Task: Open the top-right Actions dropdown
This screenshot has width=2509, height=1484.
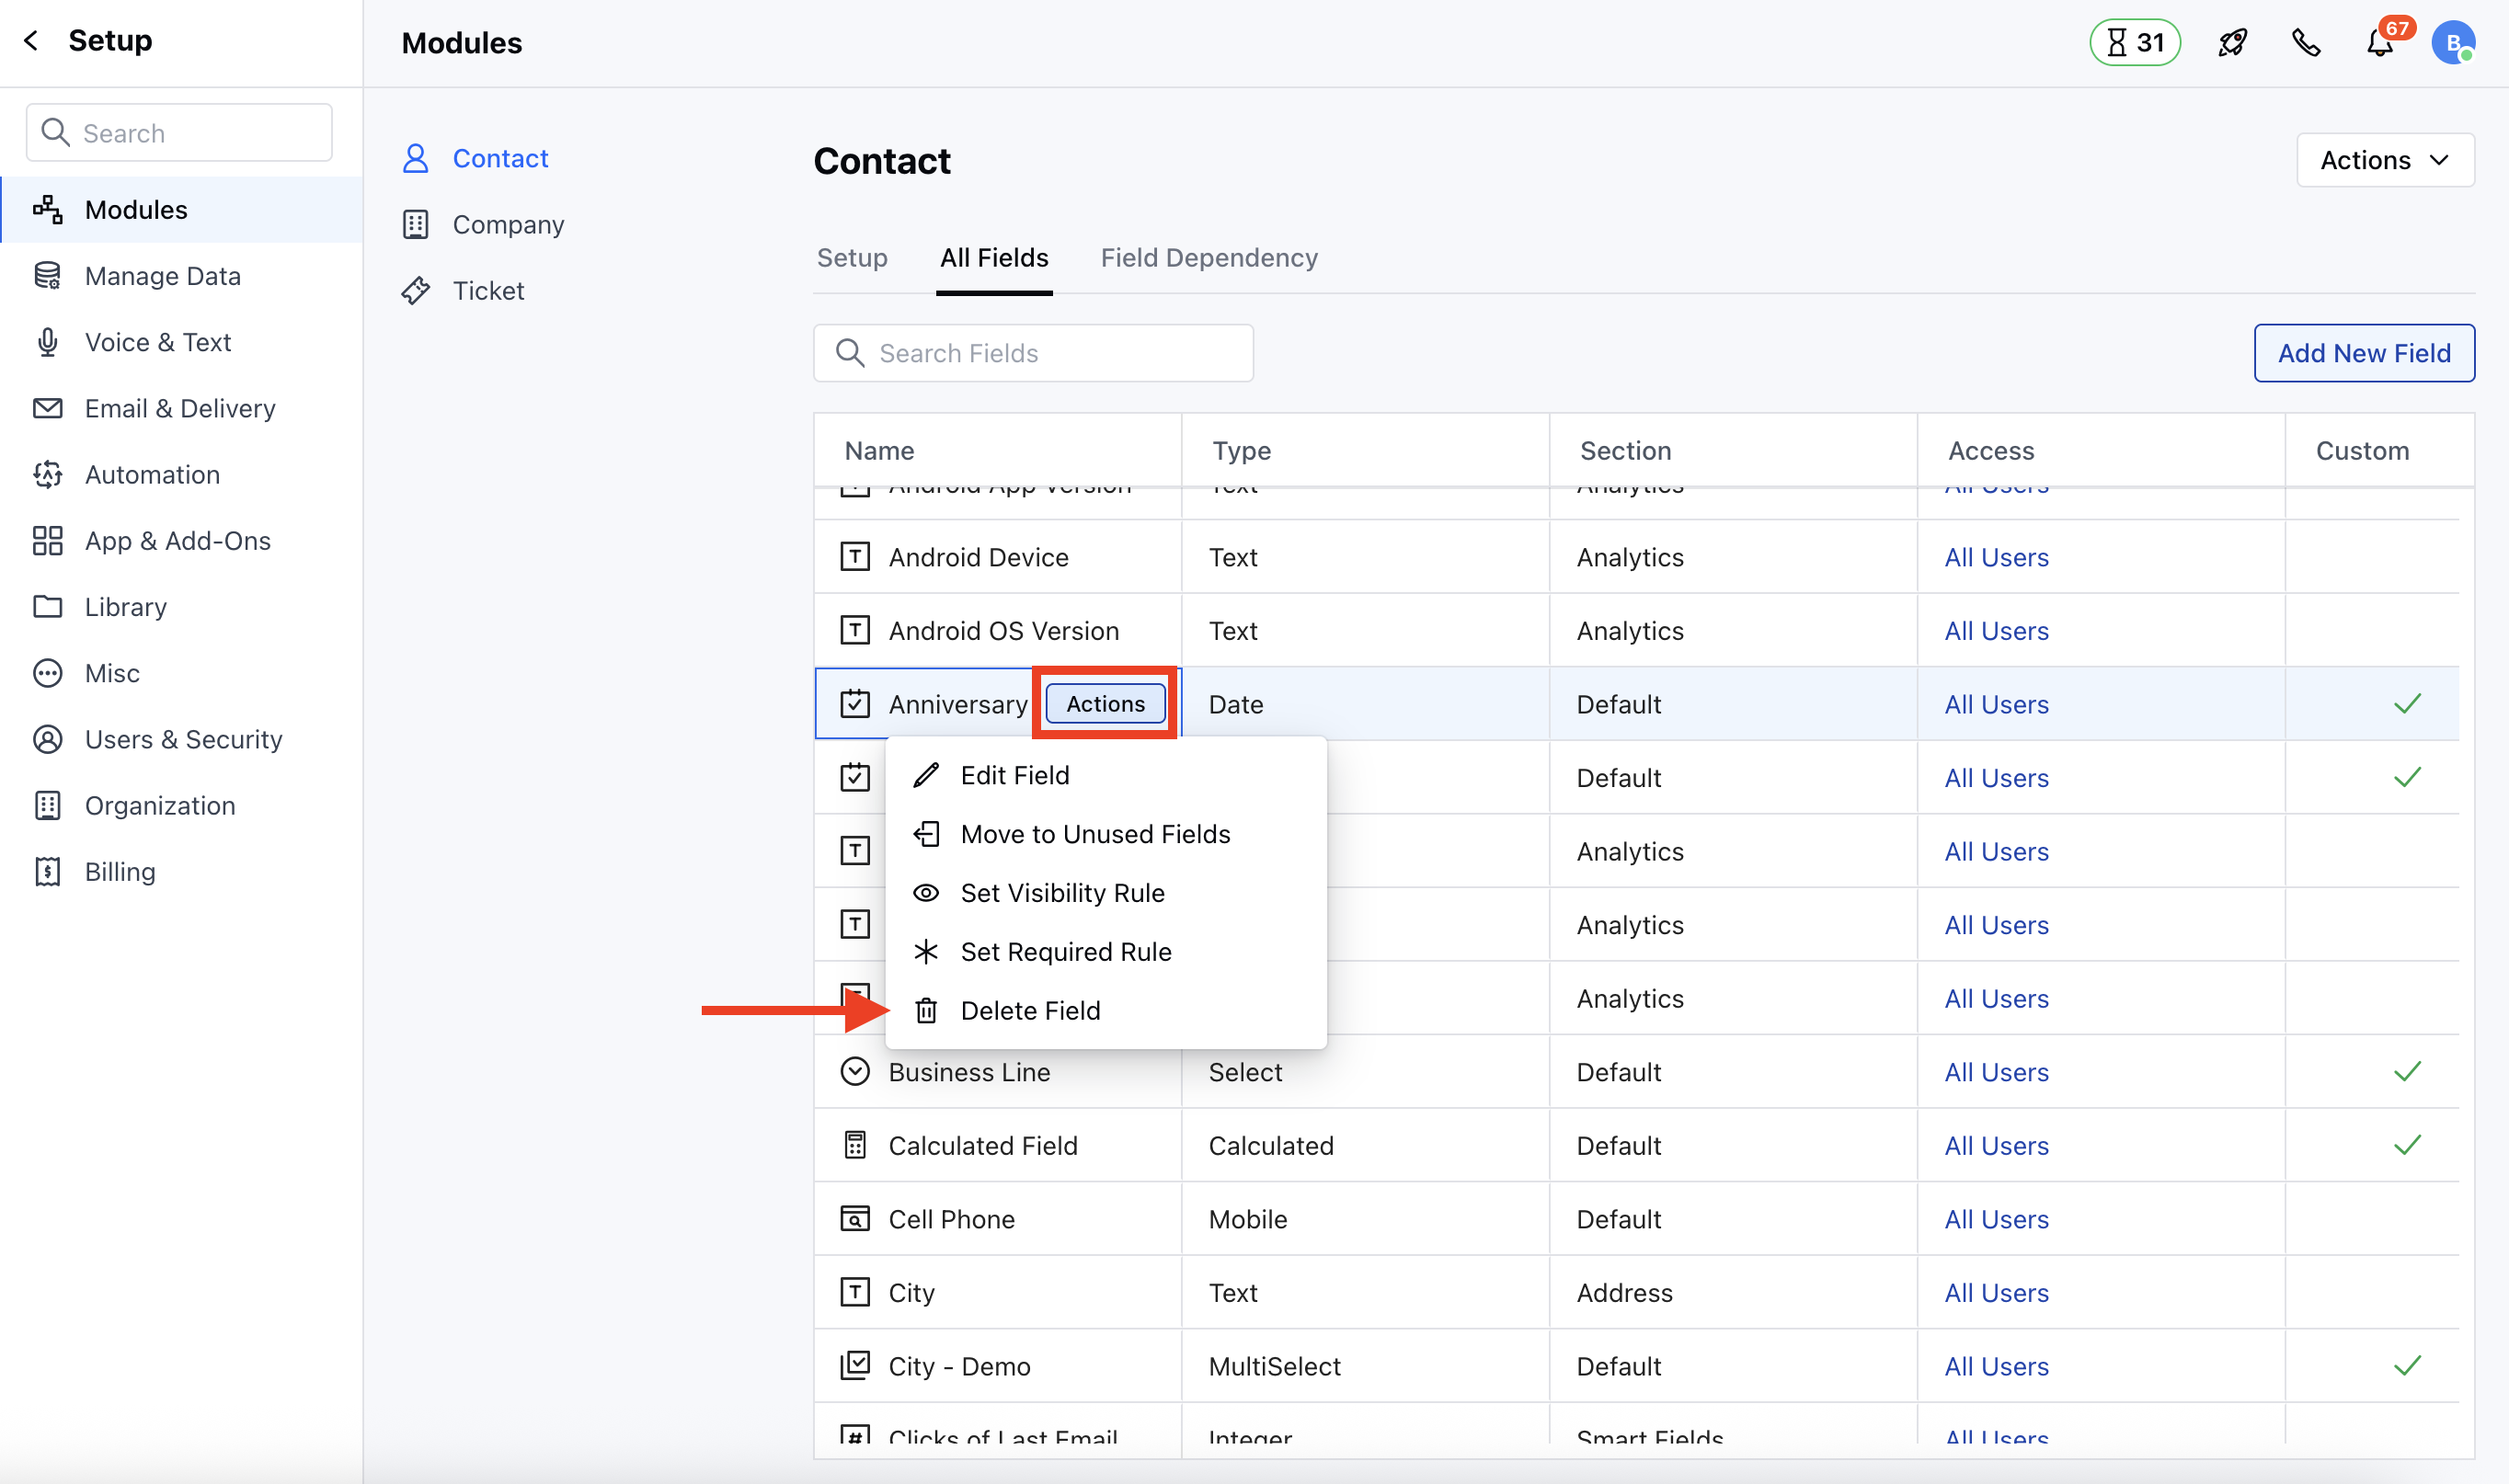Action: click(2384, 160)
